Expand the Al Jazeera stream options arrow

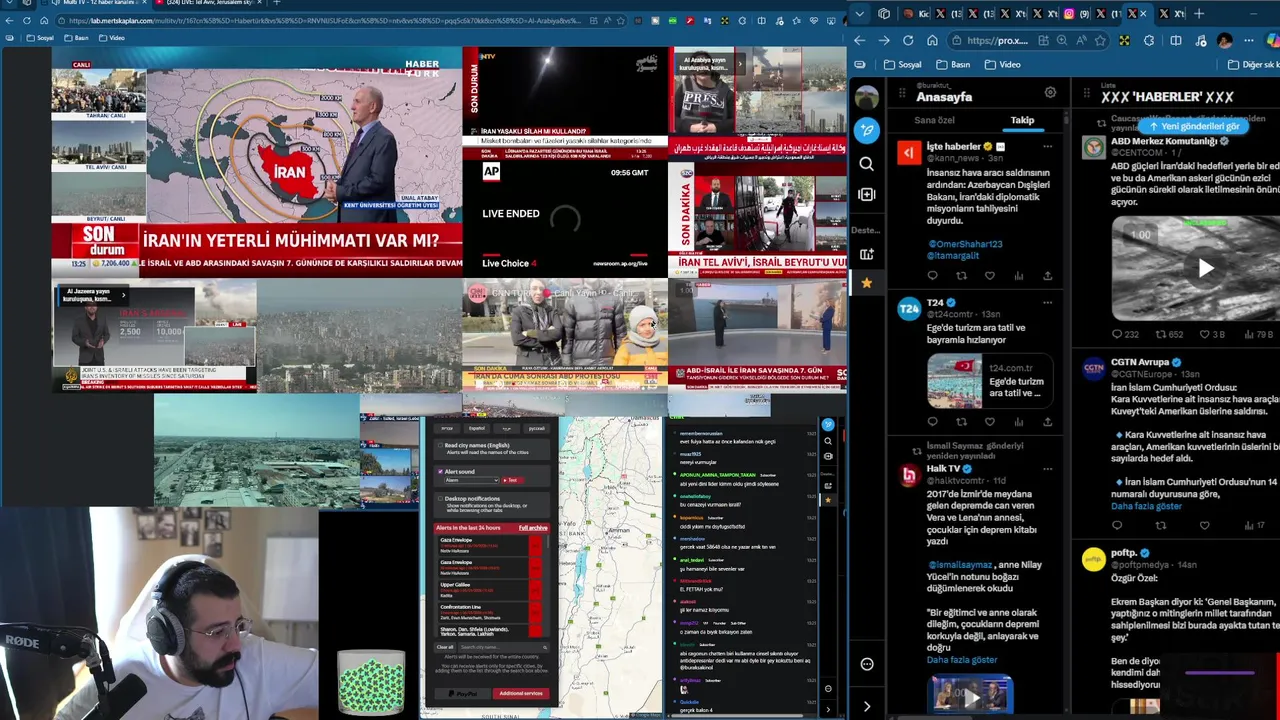pos(123,294)
